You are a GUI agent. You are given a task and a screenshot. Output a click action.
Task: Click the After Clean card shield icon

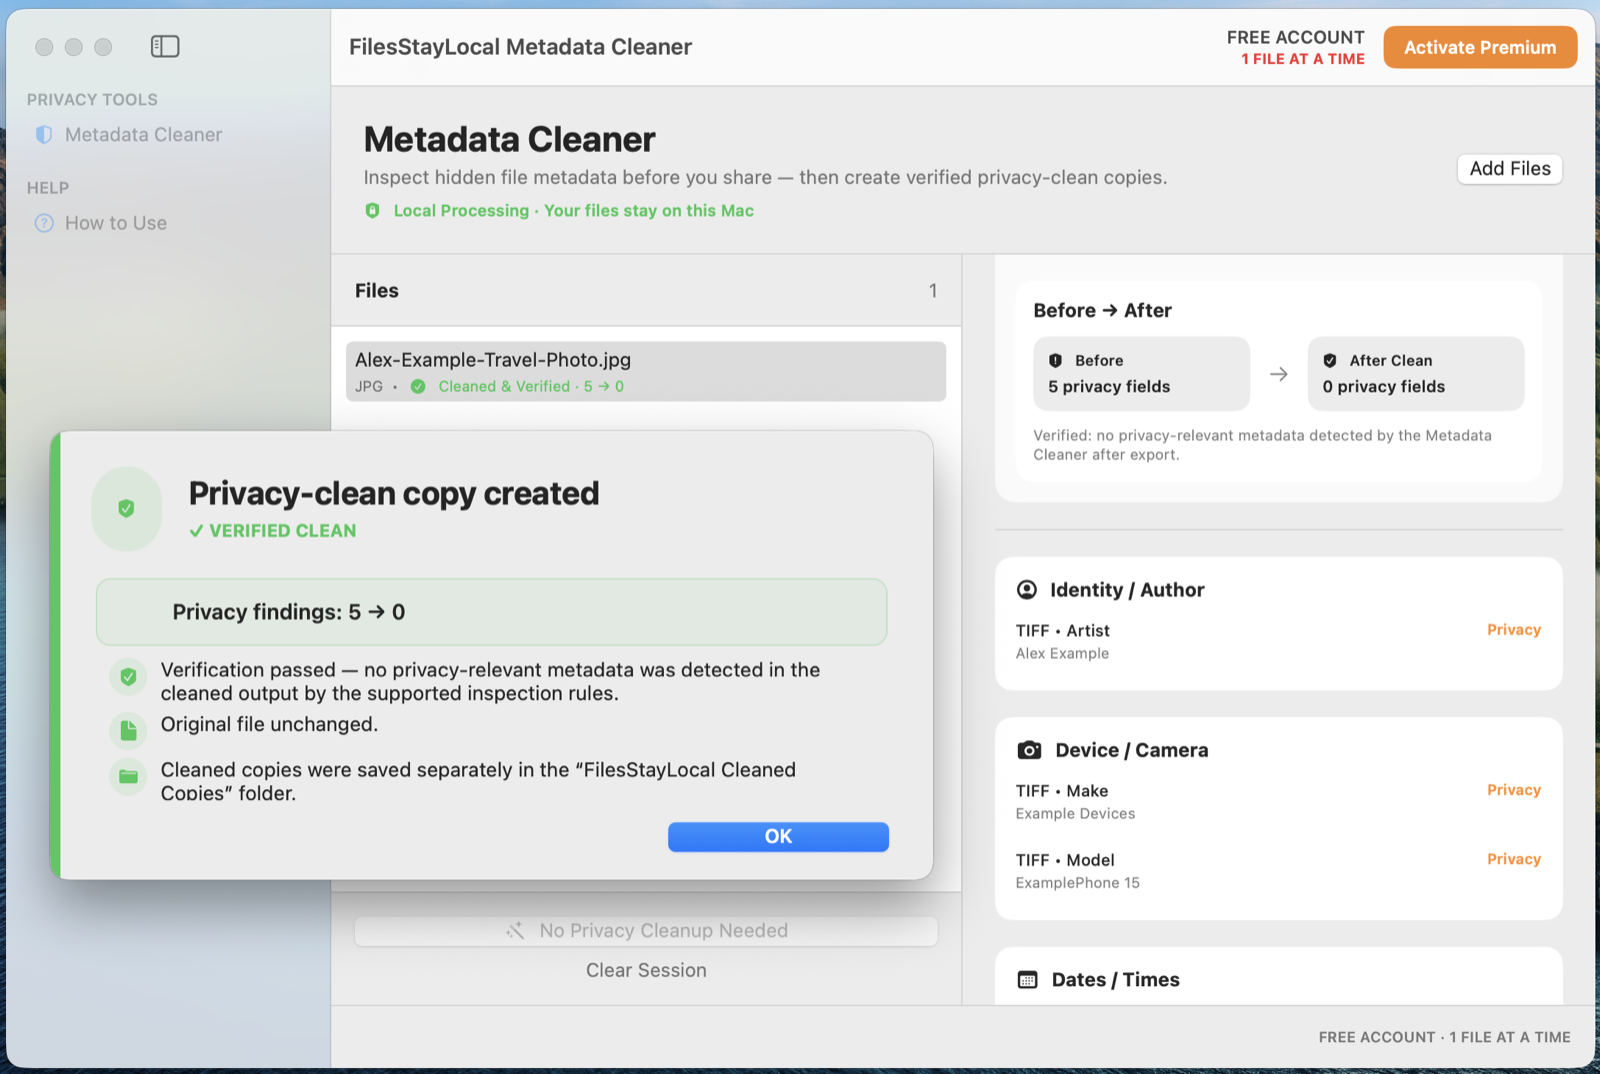(x=1330, y=361)
